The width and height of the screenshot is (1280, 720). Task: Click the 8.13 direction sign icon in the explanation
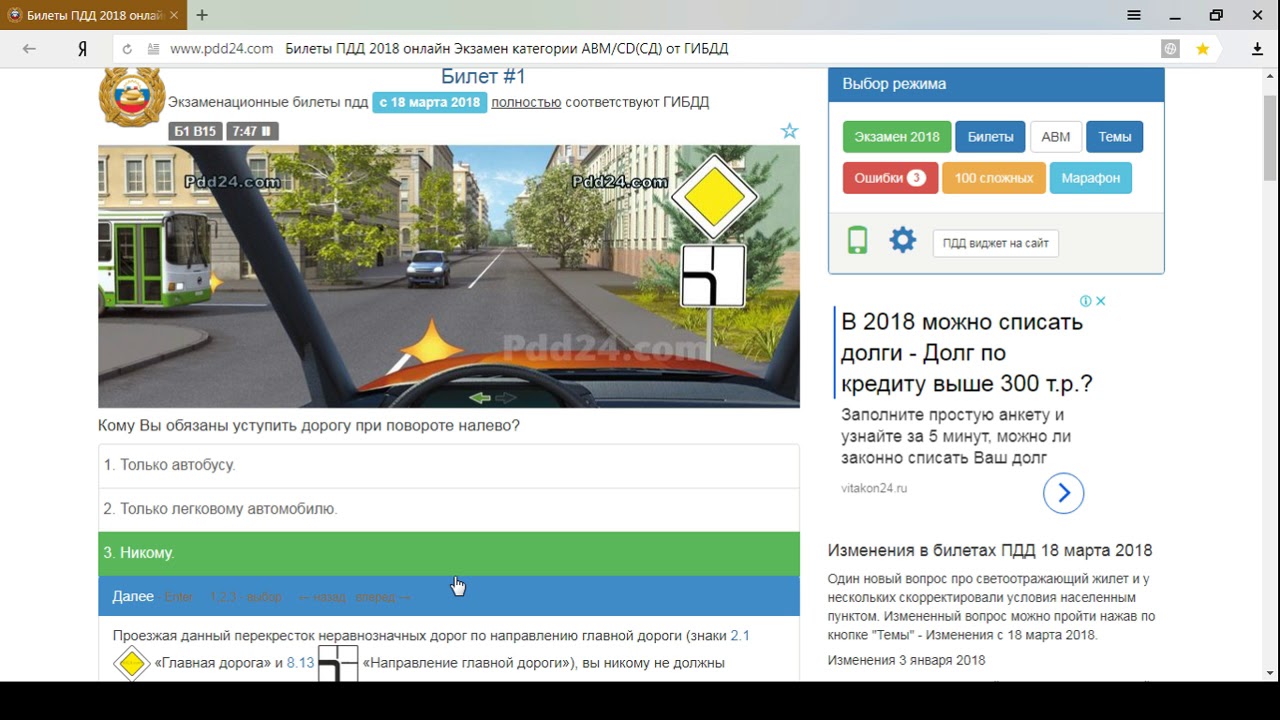click(x=338, y=663)
